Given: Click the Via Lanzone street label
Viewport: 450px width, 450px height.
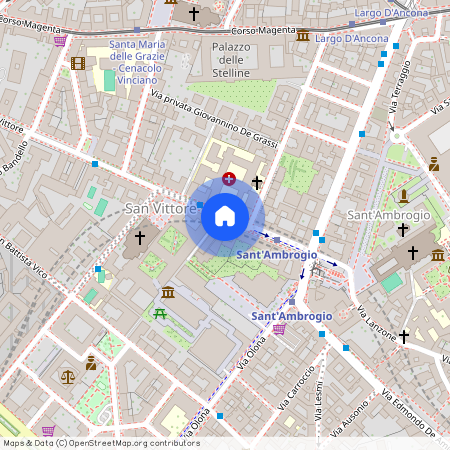Looking at the screenshot, I should click(377, 323).
